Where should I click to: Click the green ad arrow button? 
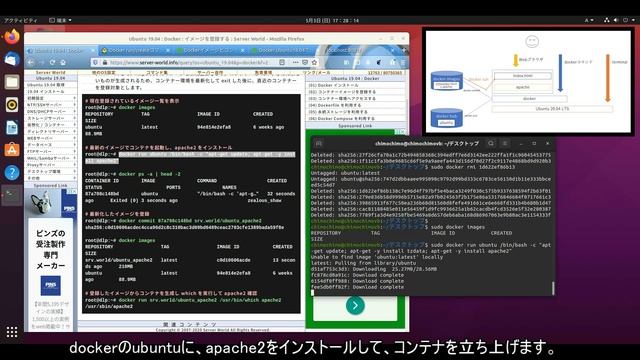(355, 305)
